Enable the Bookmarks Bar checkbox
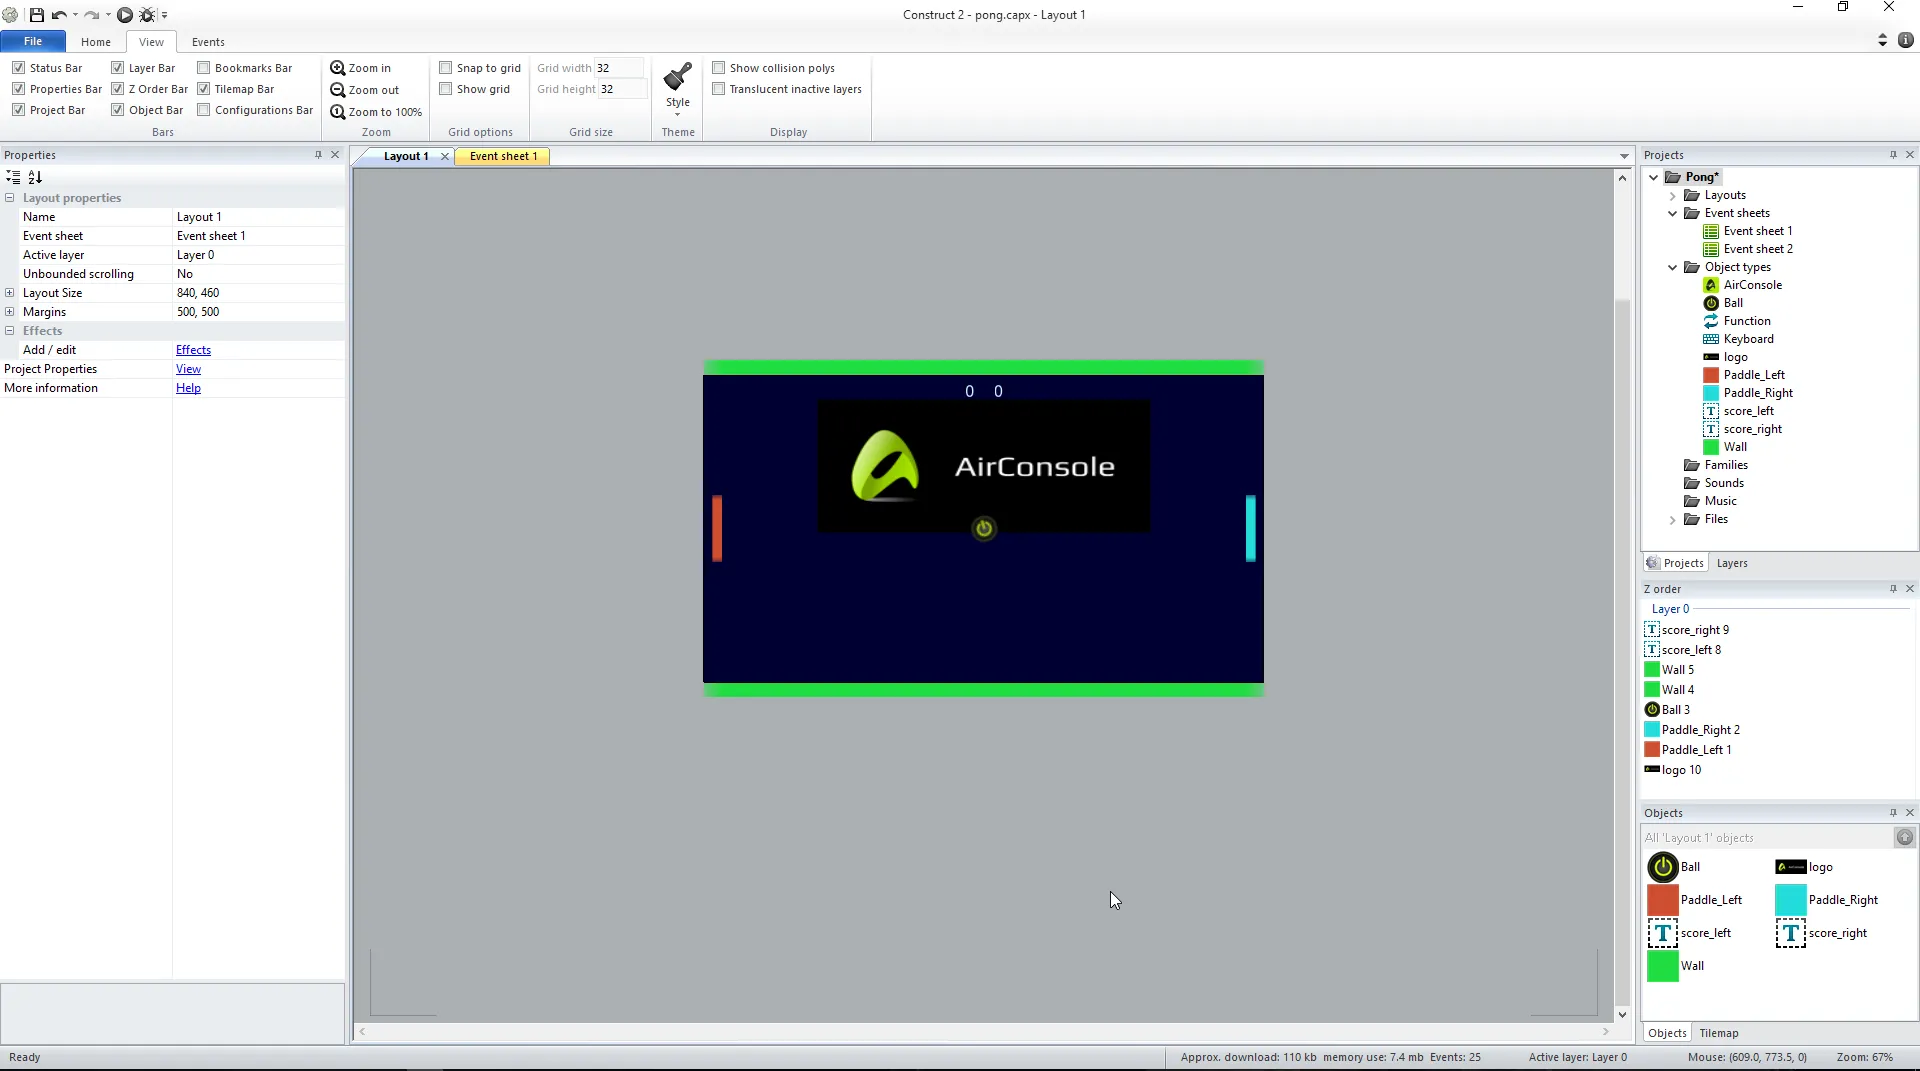 (x=203, y=68)
